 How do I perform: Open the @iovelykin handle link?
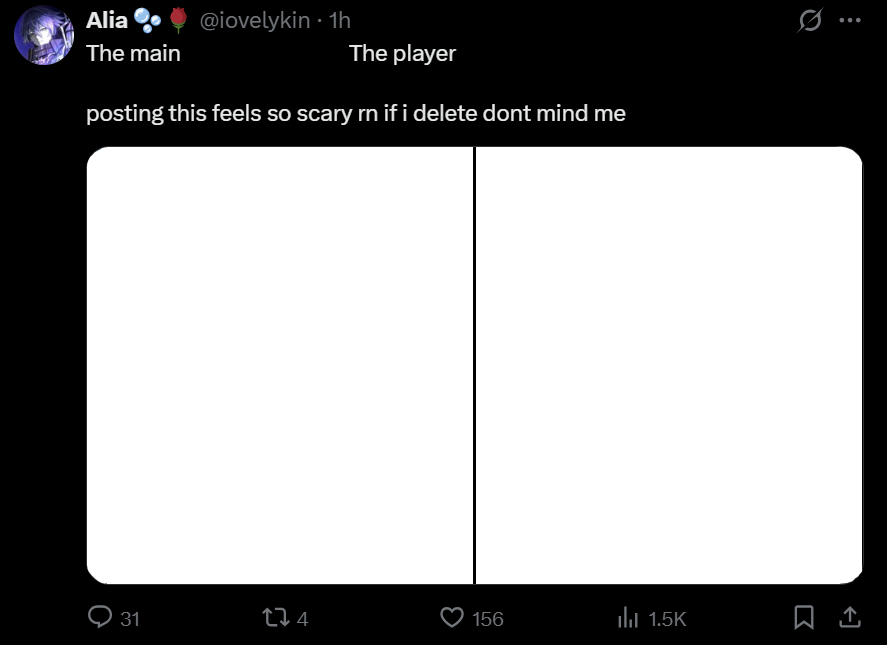click(255, 20)
